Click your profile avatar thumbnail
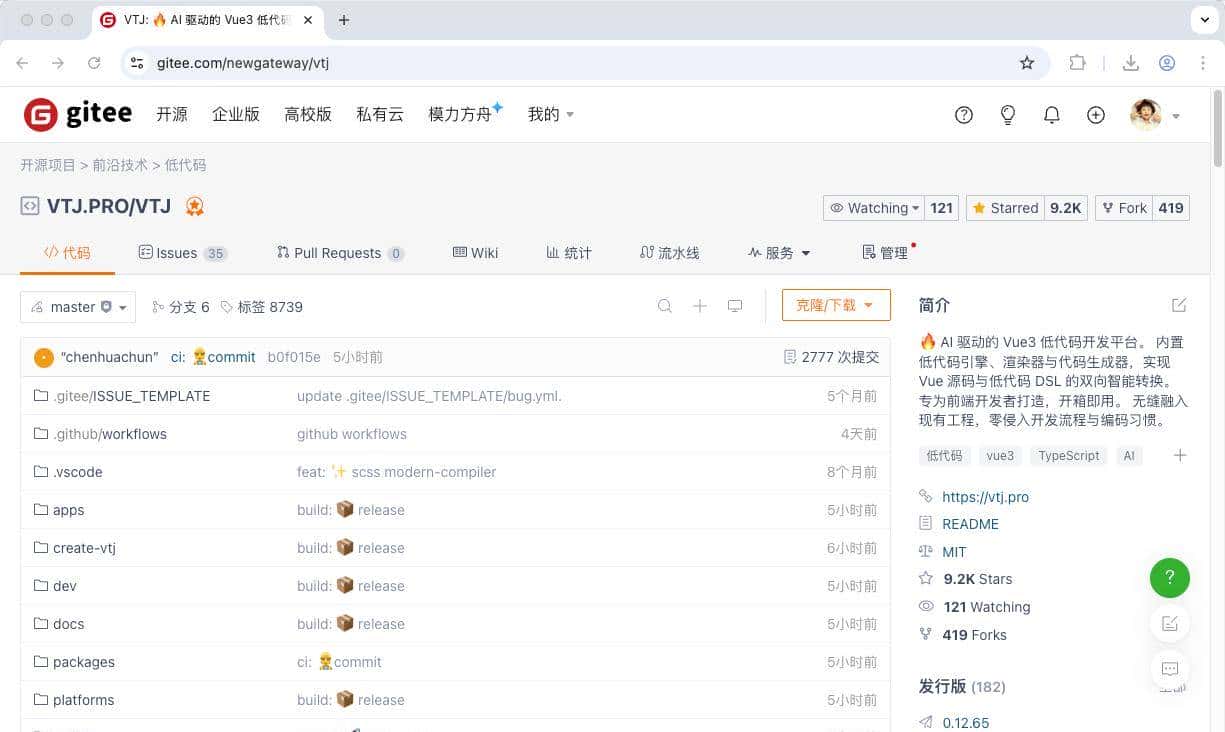This screenshot has width=1225, height=732. coord(1146,114)
